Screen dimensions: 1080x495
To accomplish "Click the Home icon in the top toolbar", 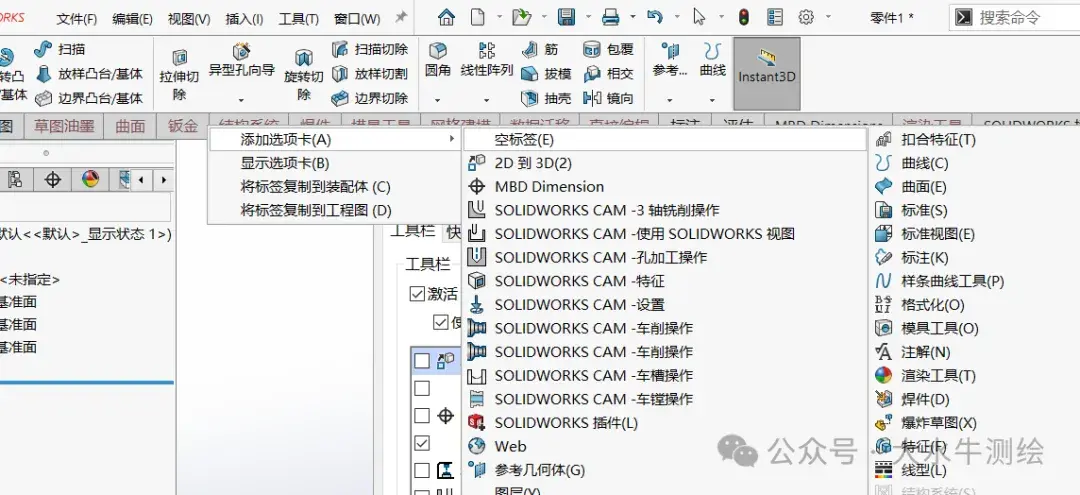I will coord(446,17).
